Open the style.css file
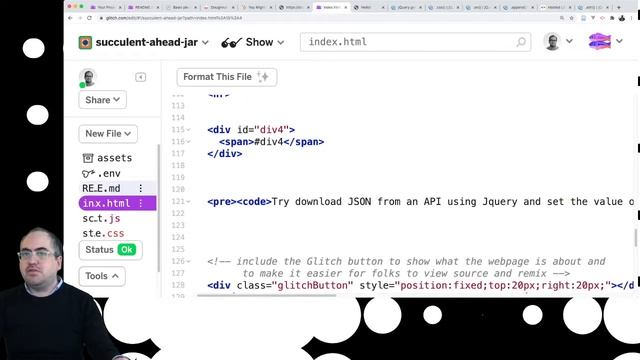Image resolution: width=640 pixels, height=360 pixels. coord(103,233)
